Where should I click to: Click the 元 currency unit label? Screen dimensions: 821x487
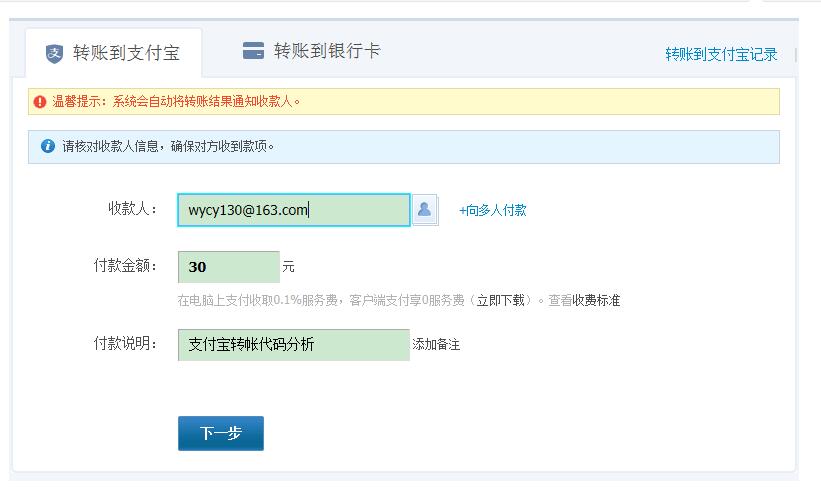[289, 267]
